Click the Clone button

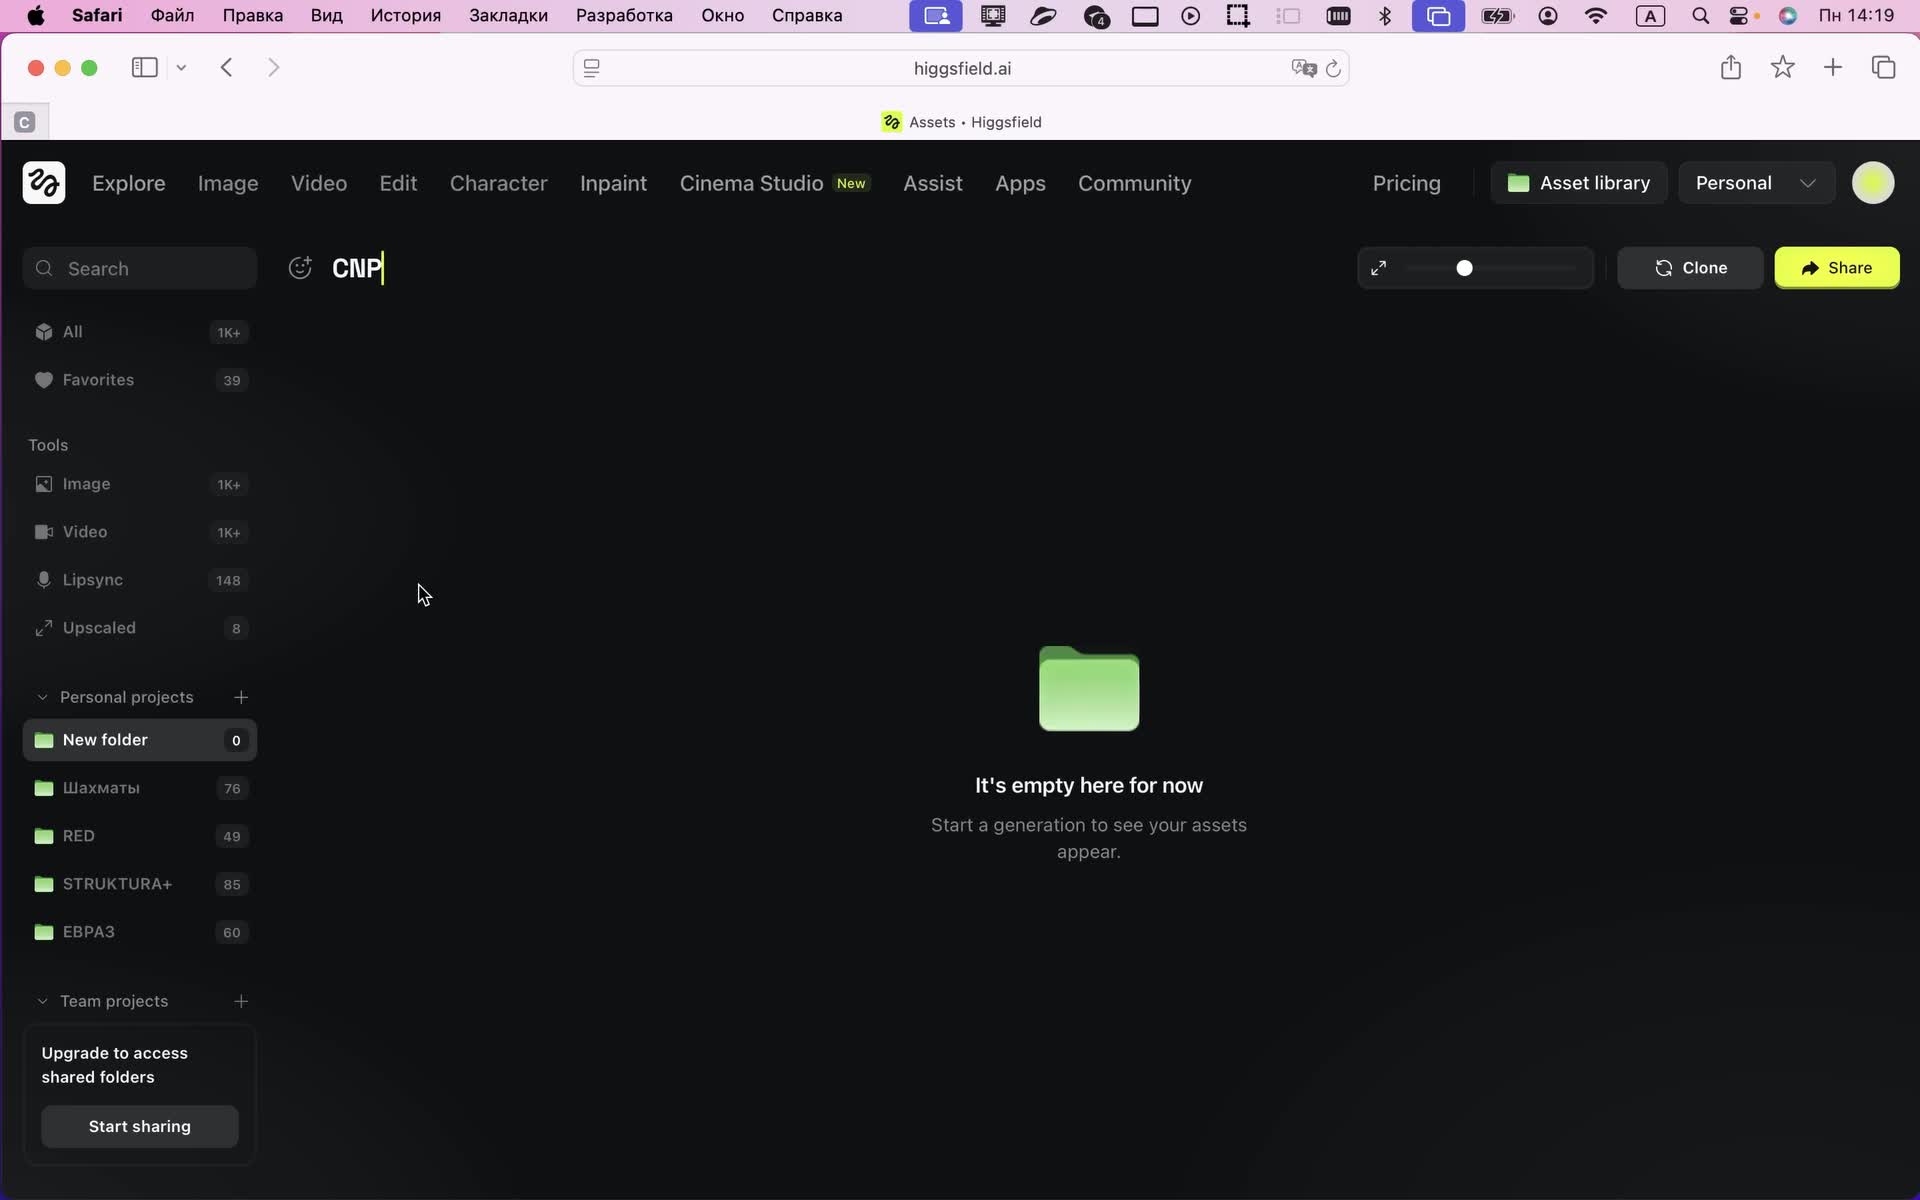[1690, 268]
